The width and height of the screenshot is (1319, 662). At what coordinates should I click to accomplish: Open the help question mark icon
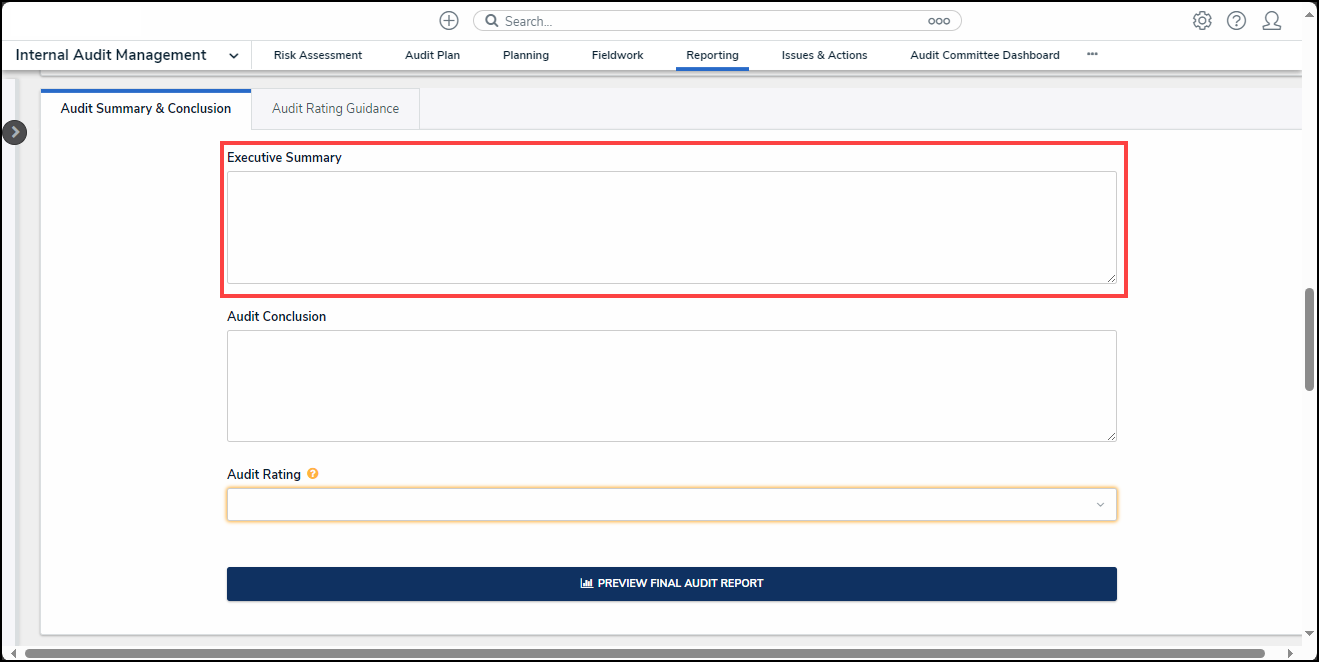point(1236,21)
